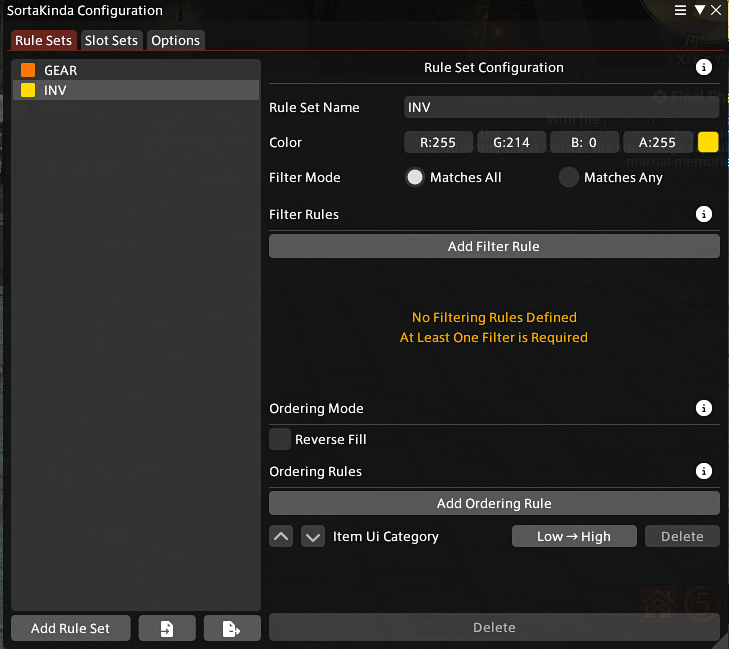Close the SortaKinda Configuration window
Screen dimensions: 729x649
click(x=716, y=10)
